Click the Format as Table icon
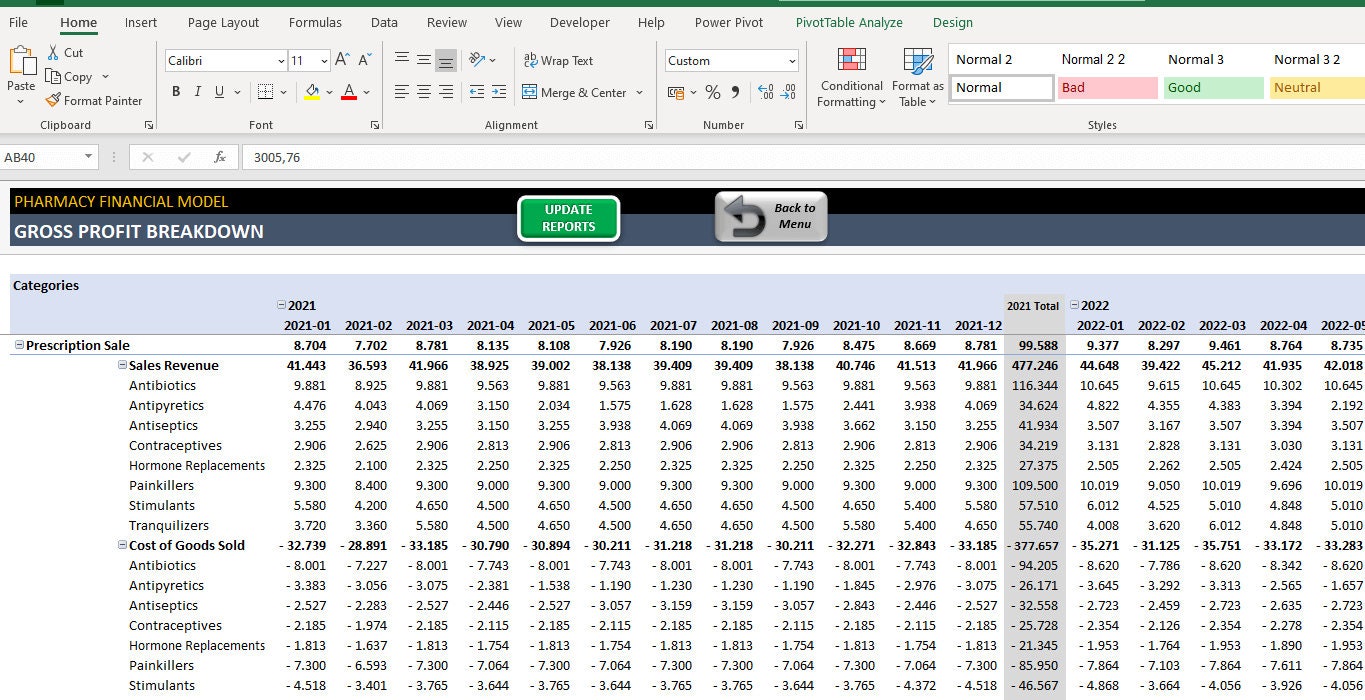The image size is (1365, 700). pyautogui.click(x=916, y=76)
